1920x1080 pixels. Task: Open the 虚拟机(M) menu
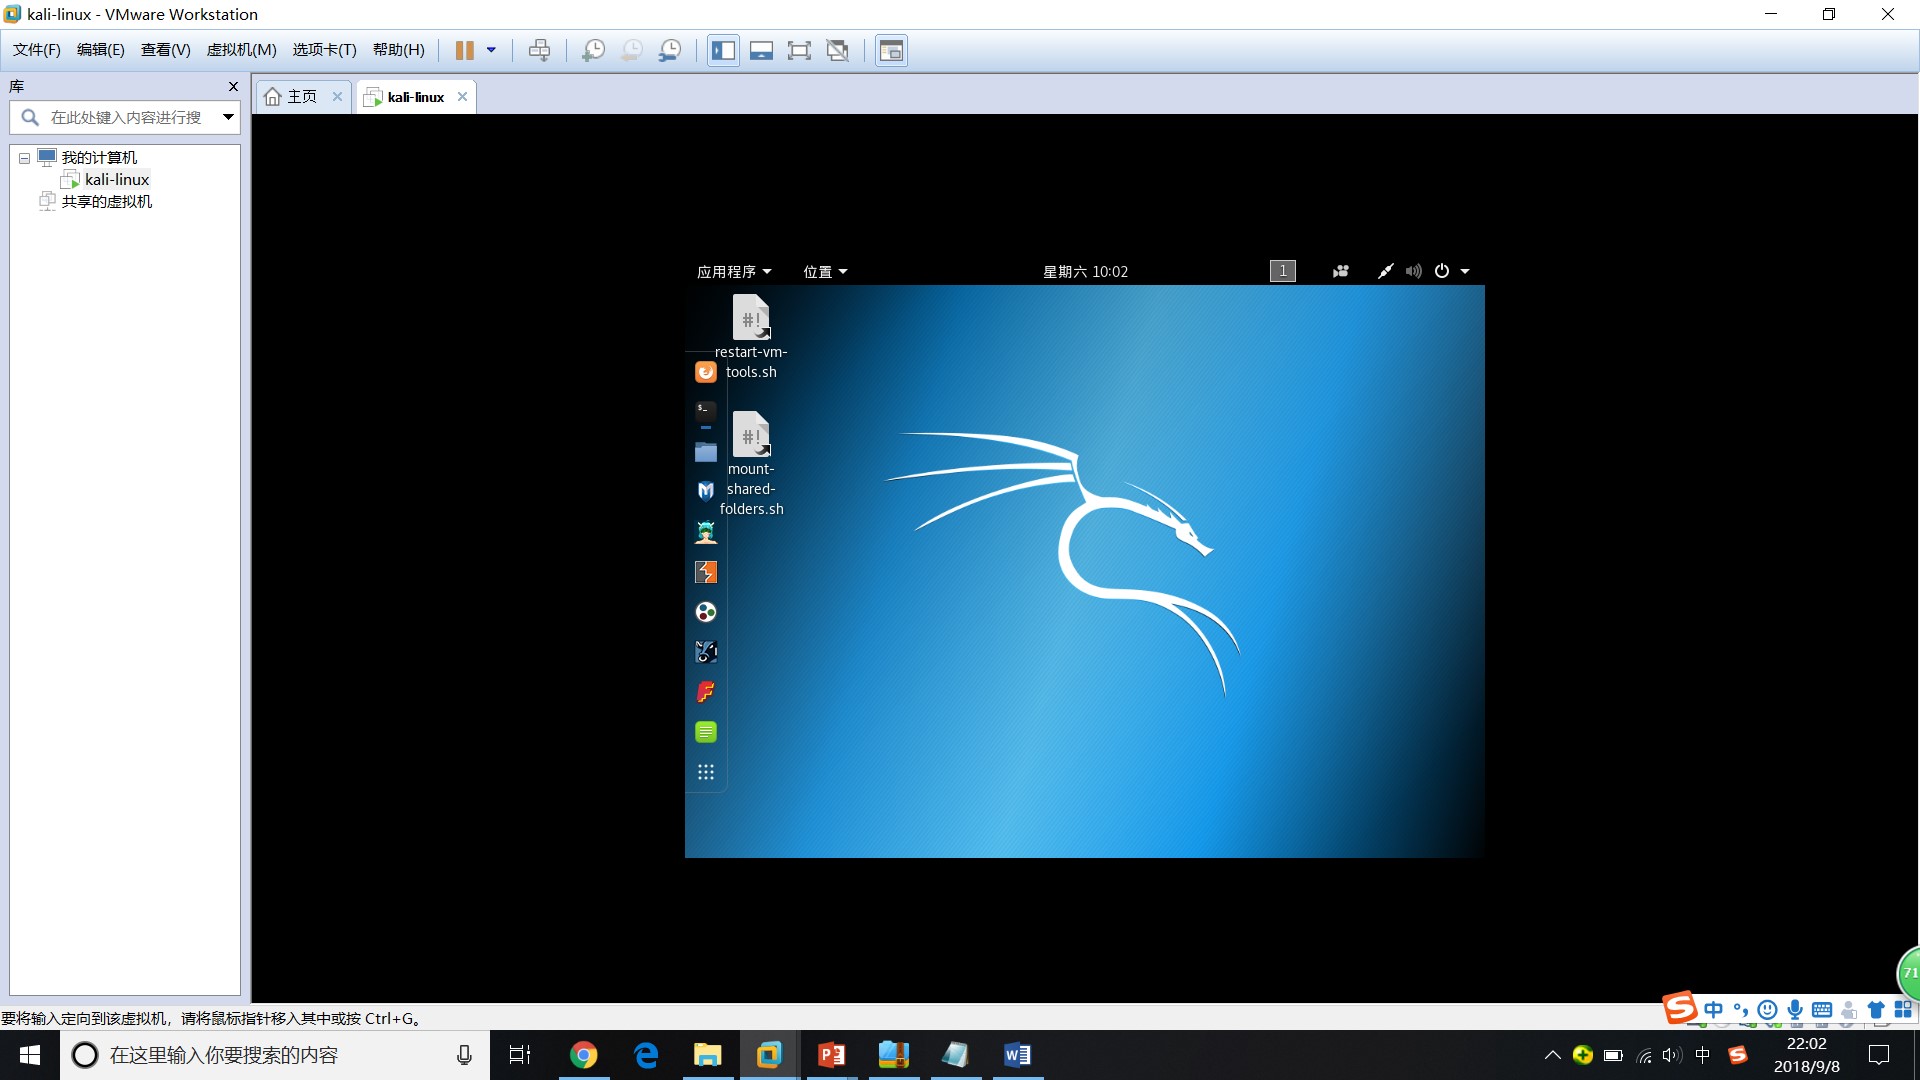[241, 50]
